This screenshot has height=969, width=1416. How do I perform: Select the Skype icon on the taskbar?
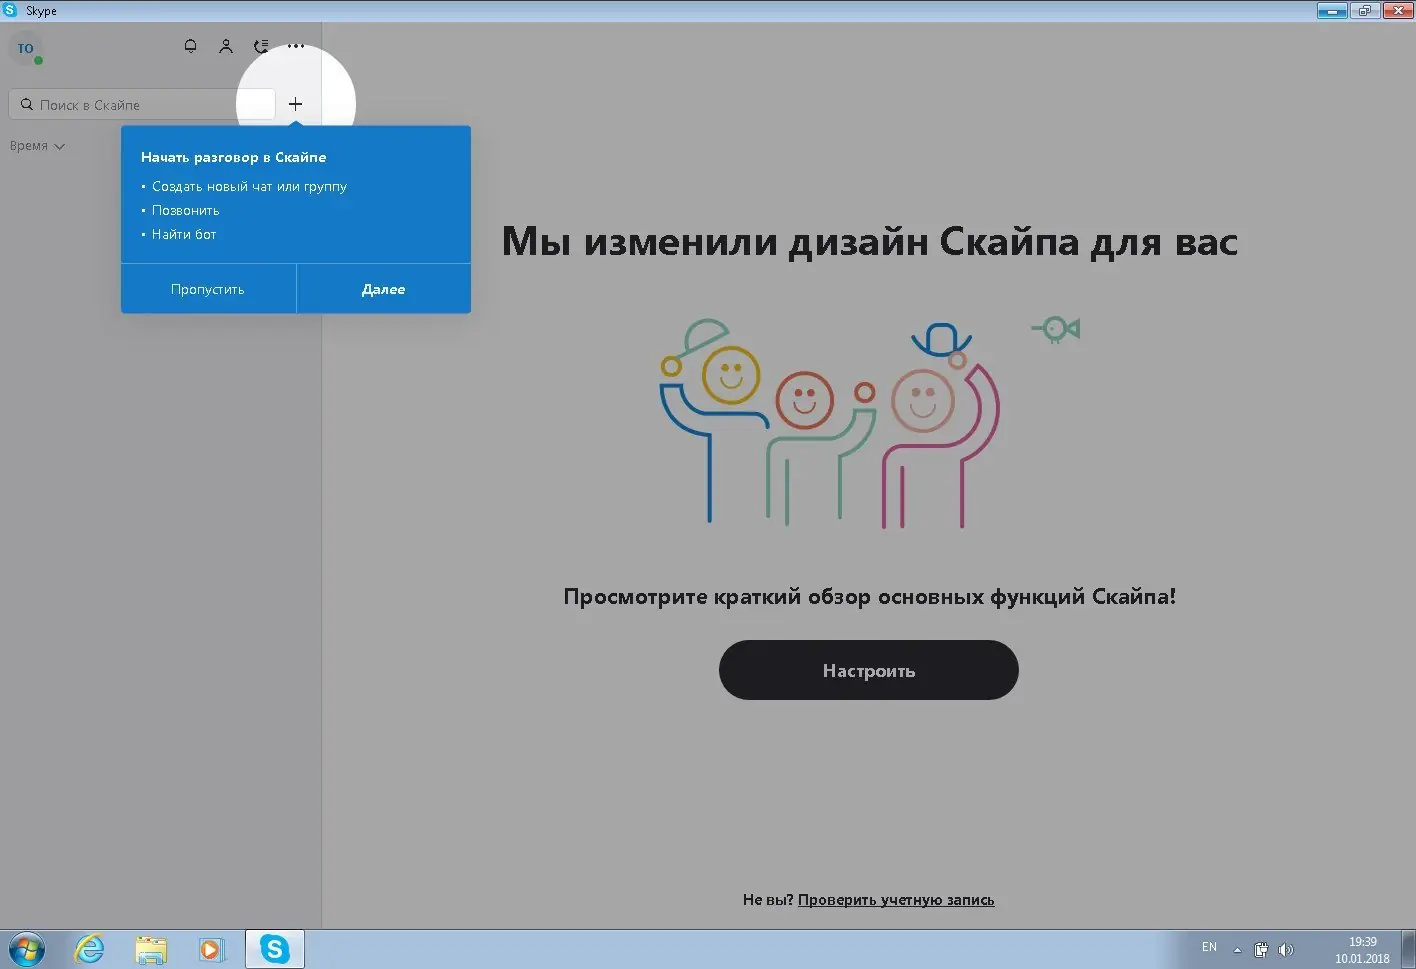(x=274, y=948)
